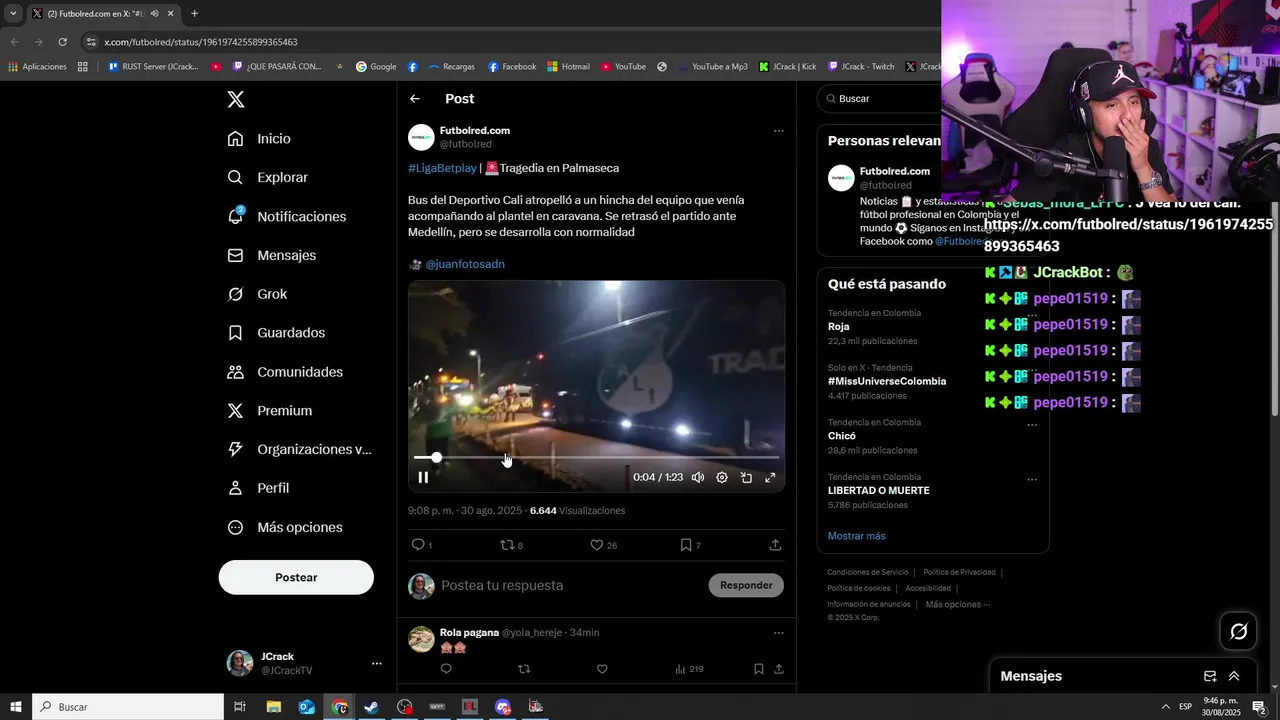Seek on the video progress bar
Screen dimensions: 1280x720
click(597, 457)
